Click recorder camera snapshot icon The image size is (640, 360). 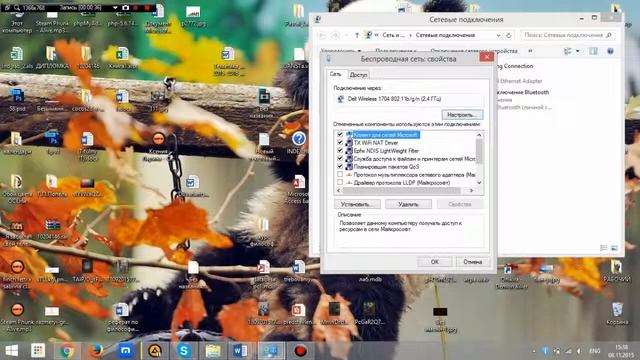pyautogui.click(x=126, y=7)
